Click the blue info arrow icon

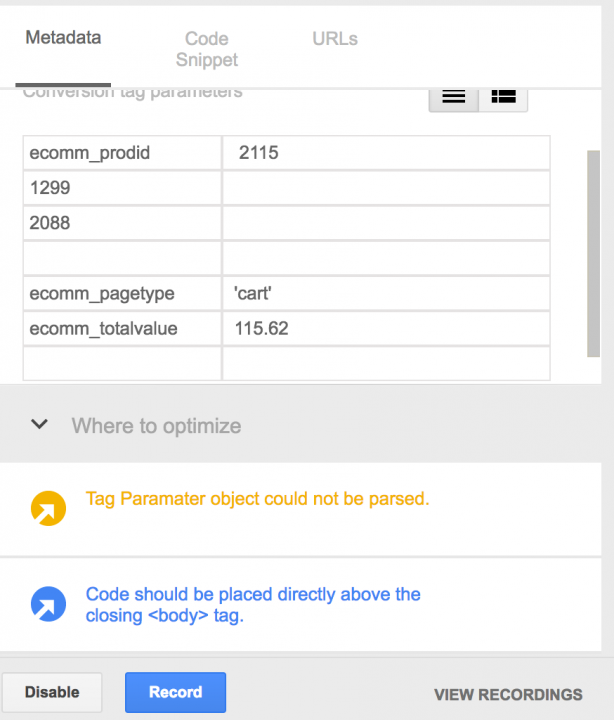[48, 604]
